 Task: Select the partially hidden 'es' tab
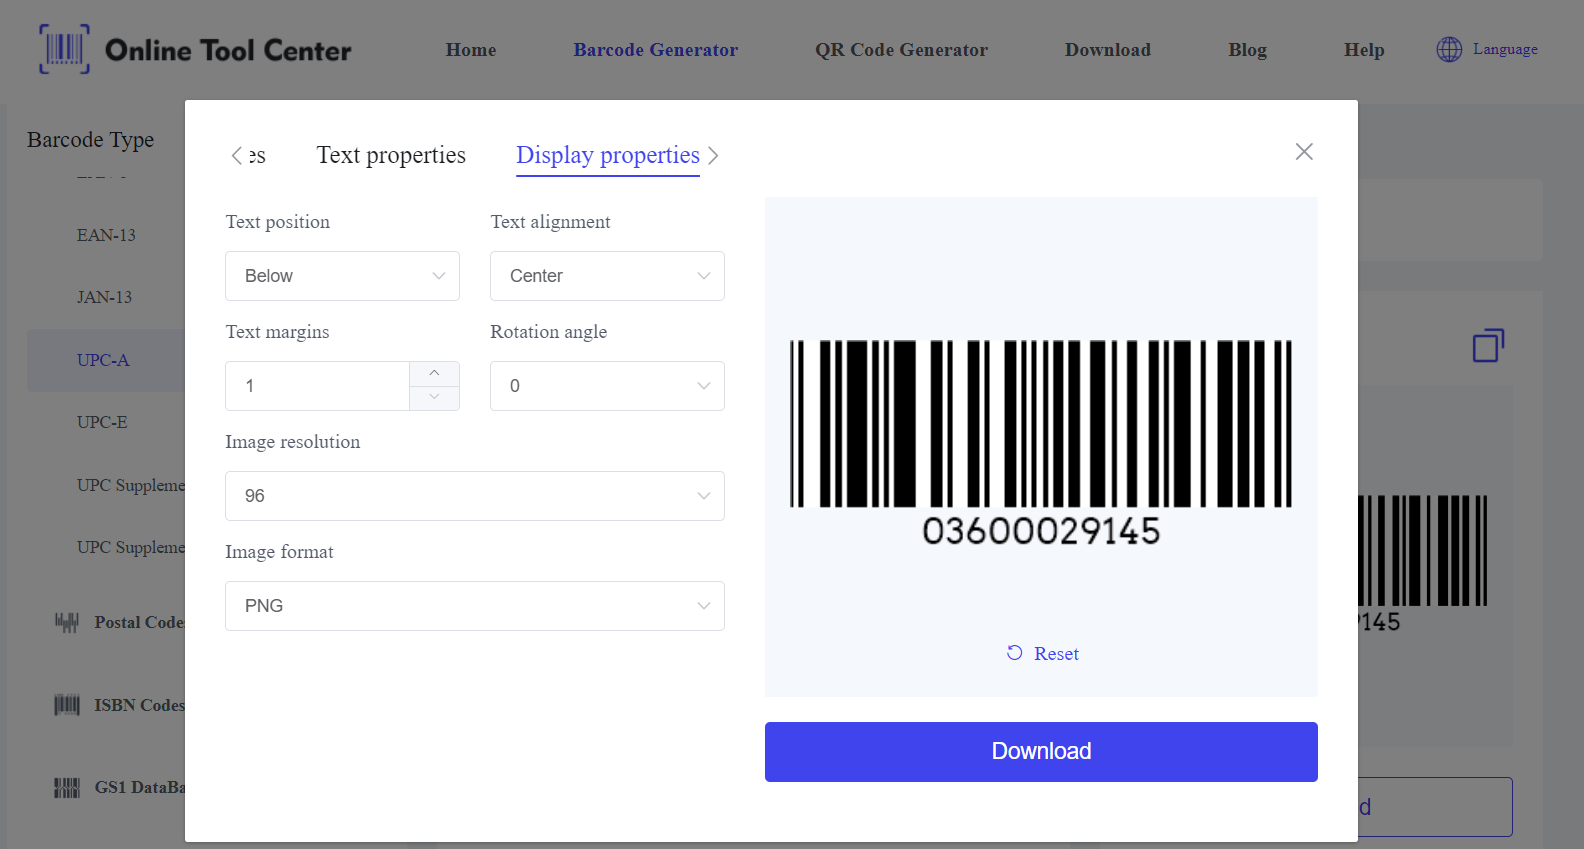click(257, 155)
